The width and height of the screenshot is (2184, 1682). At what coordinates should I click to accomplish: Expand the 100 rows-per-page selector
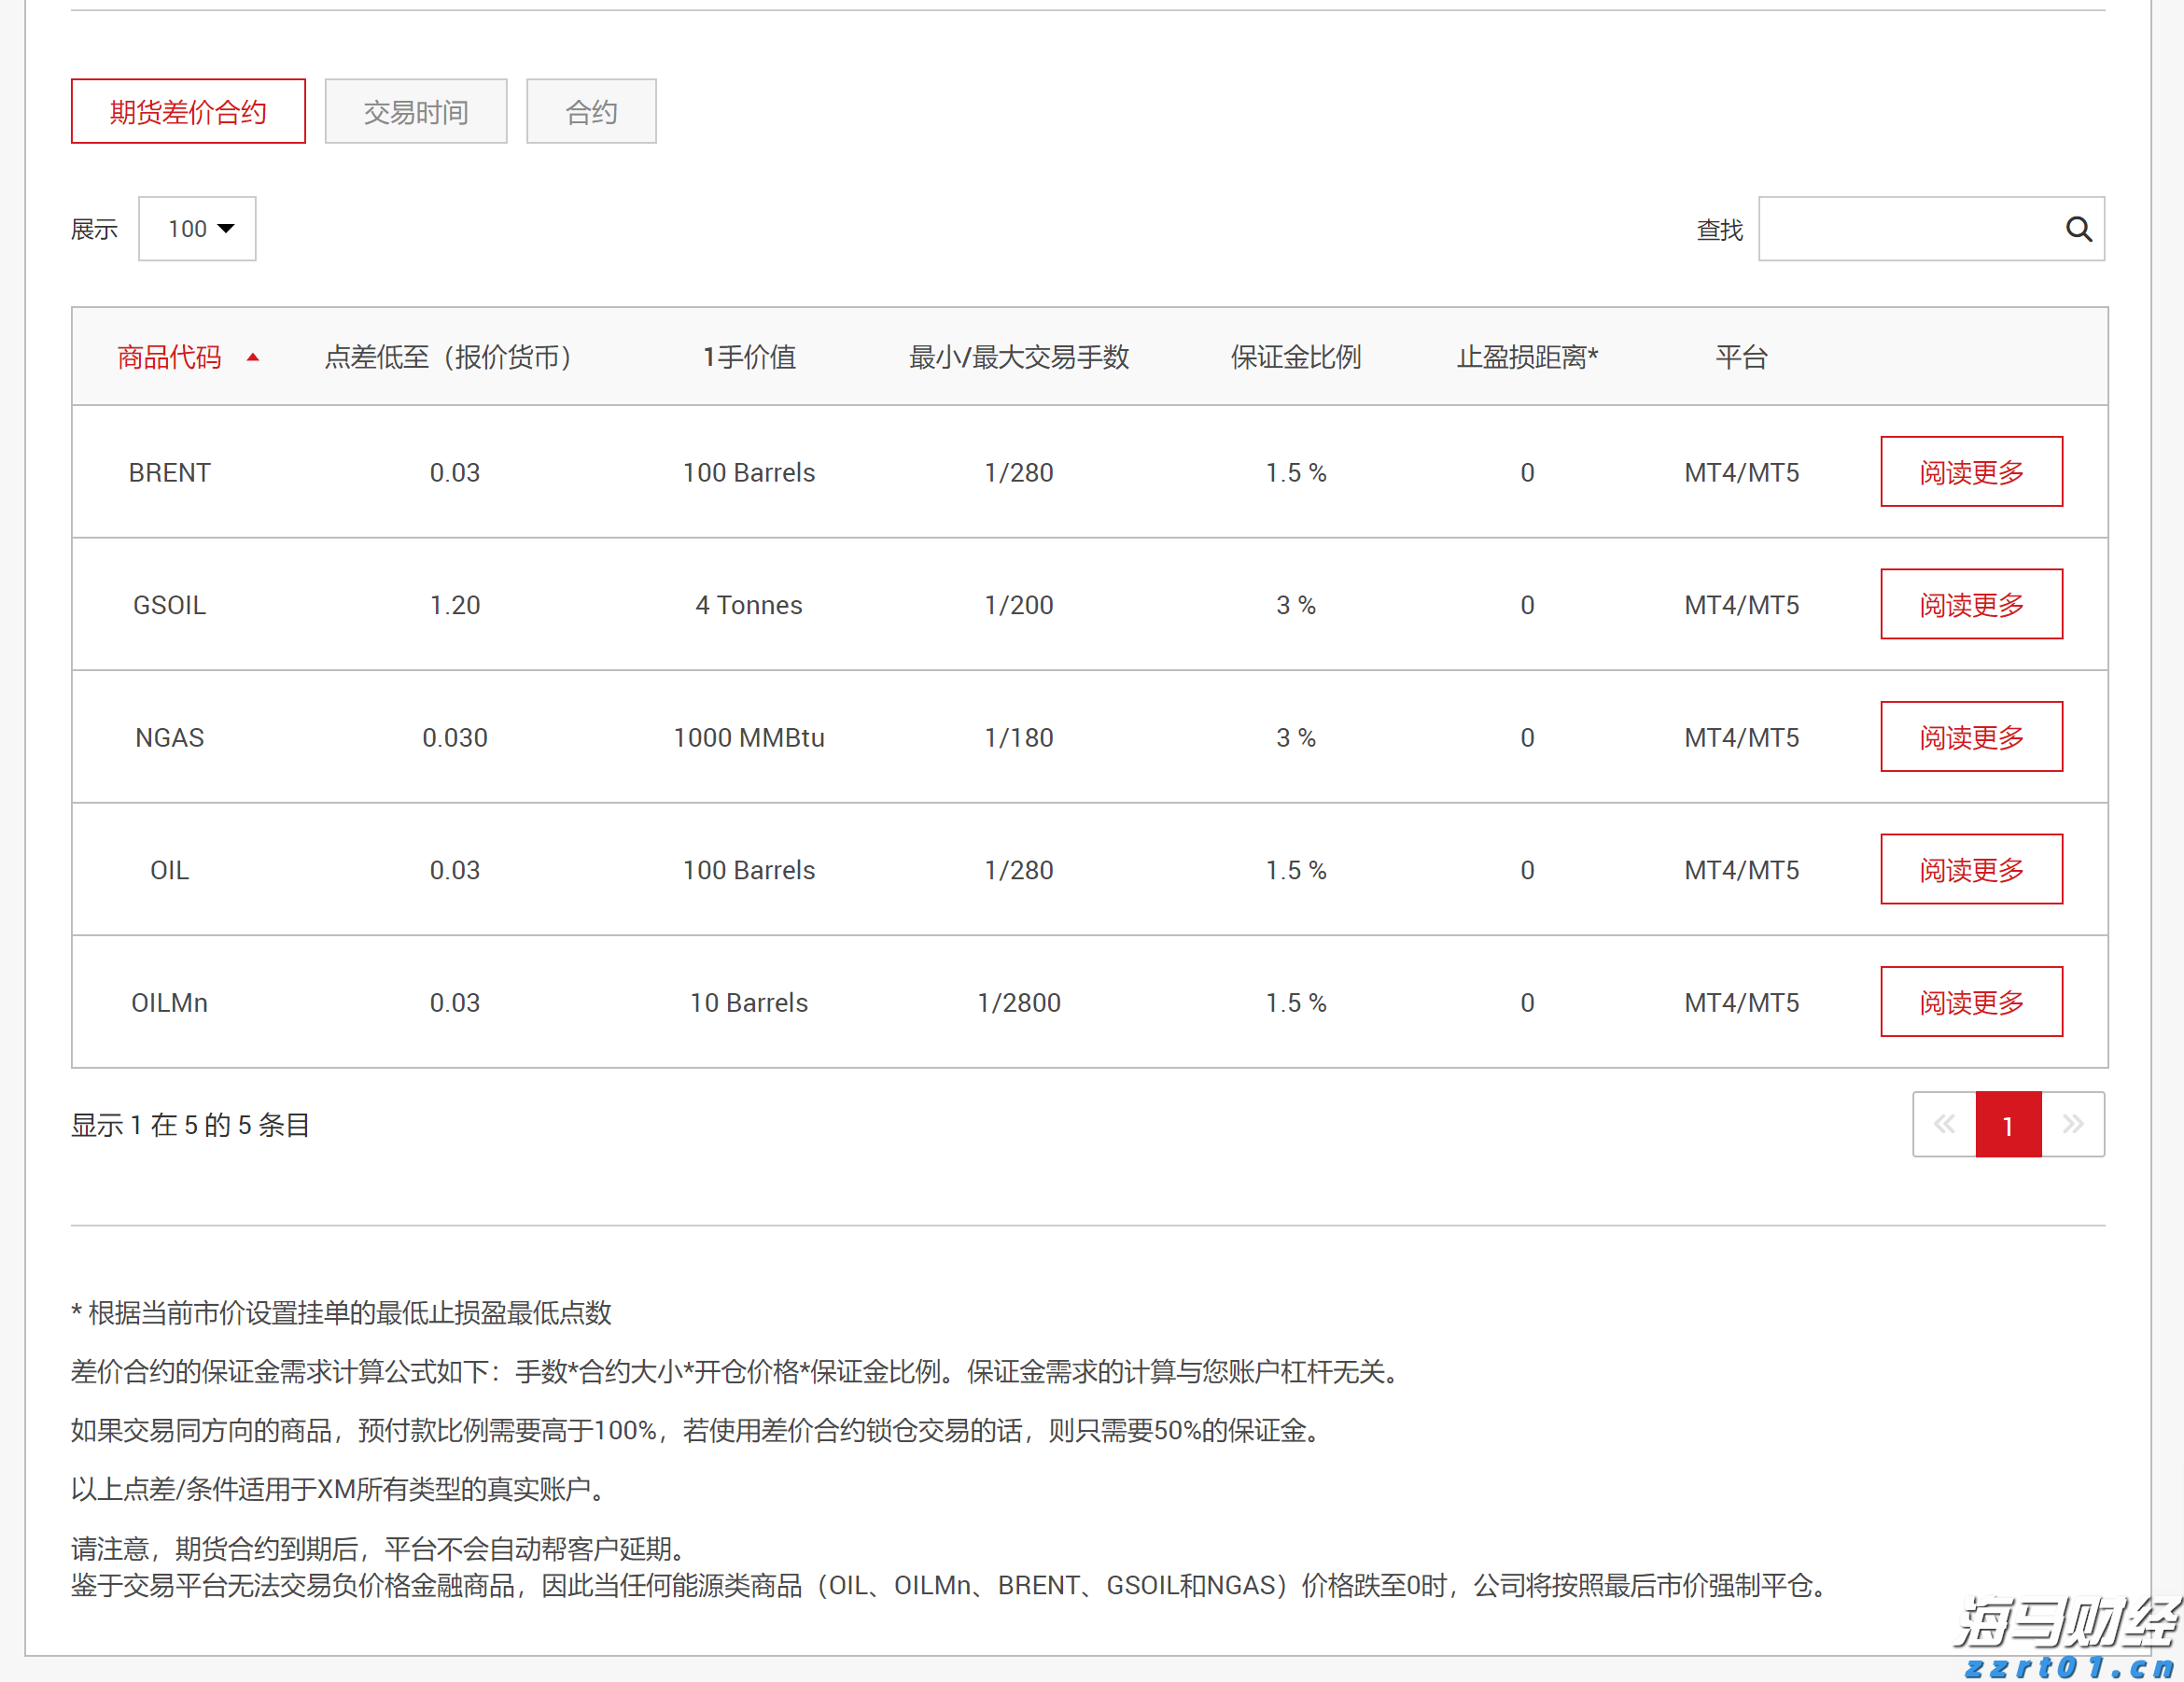[197, 228]
